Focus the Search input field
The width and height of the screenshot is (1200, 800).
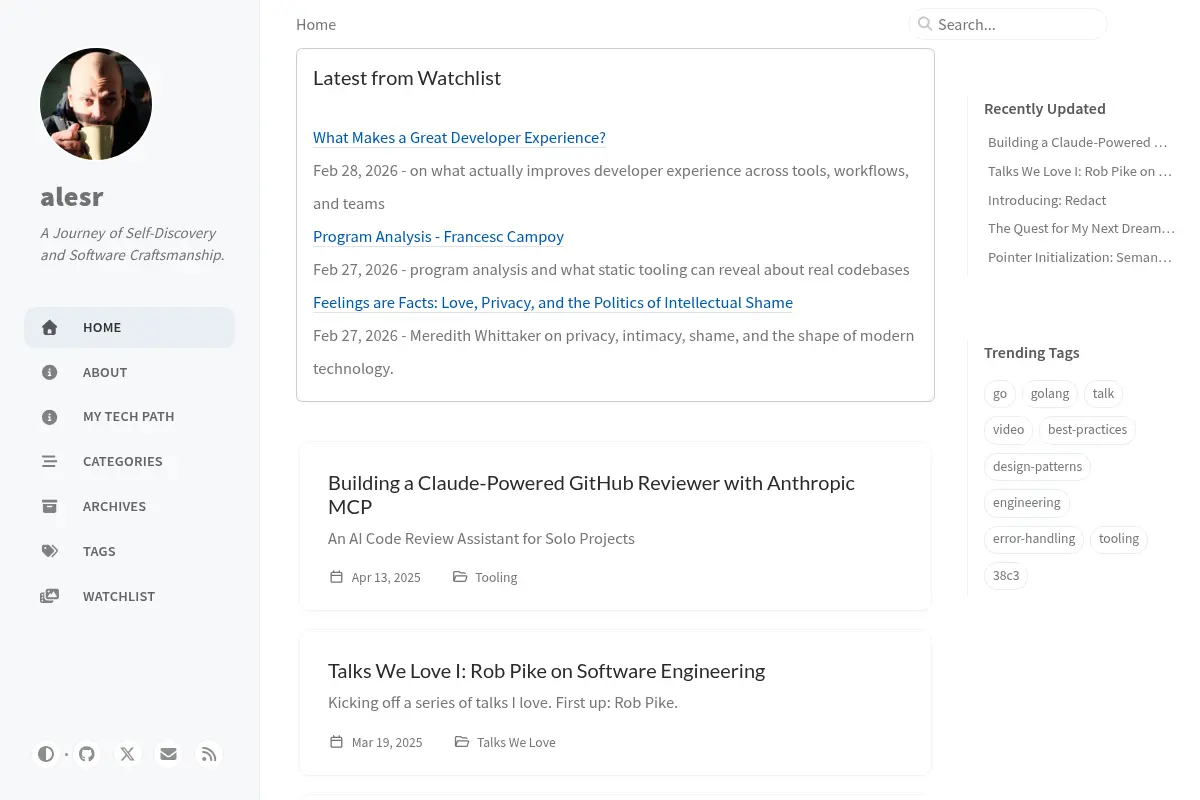pyautogui.click(x=1008, y=24)
